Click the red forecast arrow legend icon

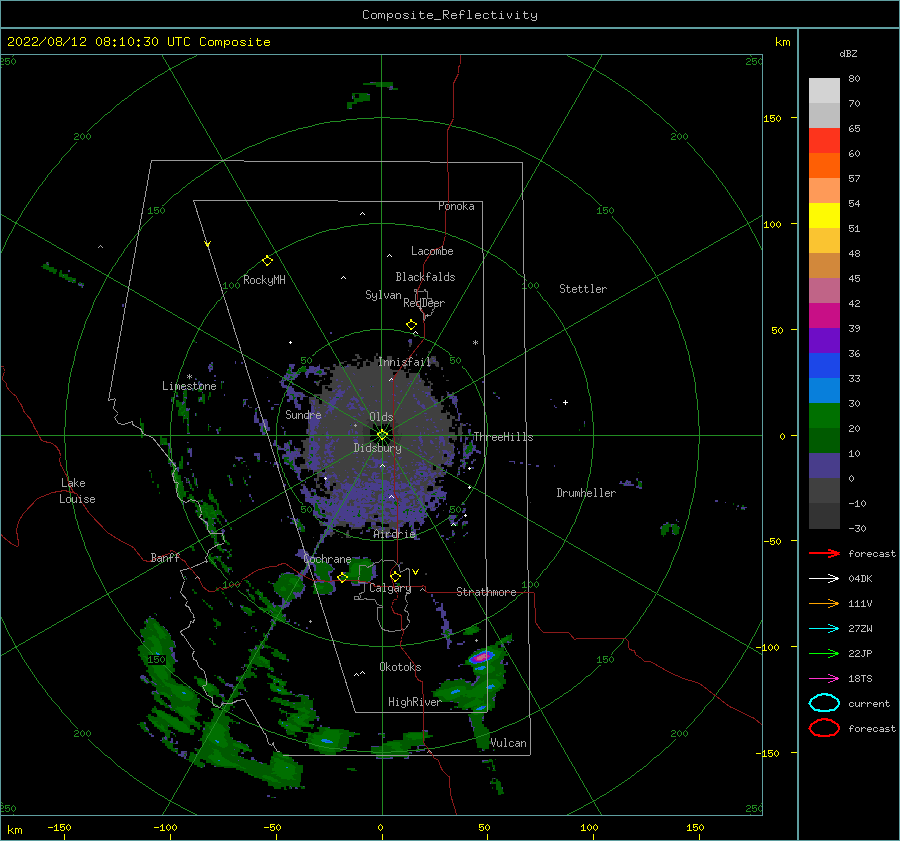[x=824, y=553]
